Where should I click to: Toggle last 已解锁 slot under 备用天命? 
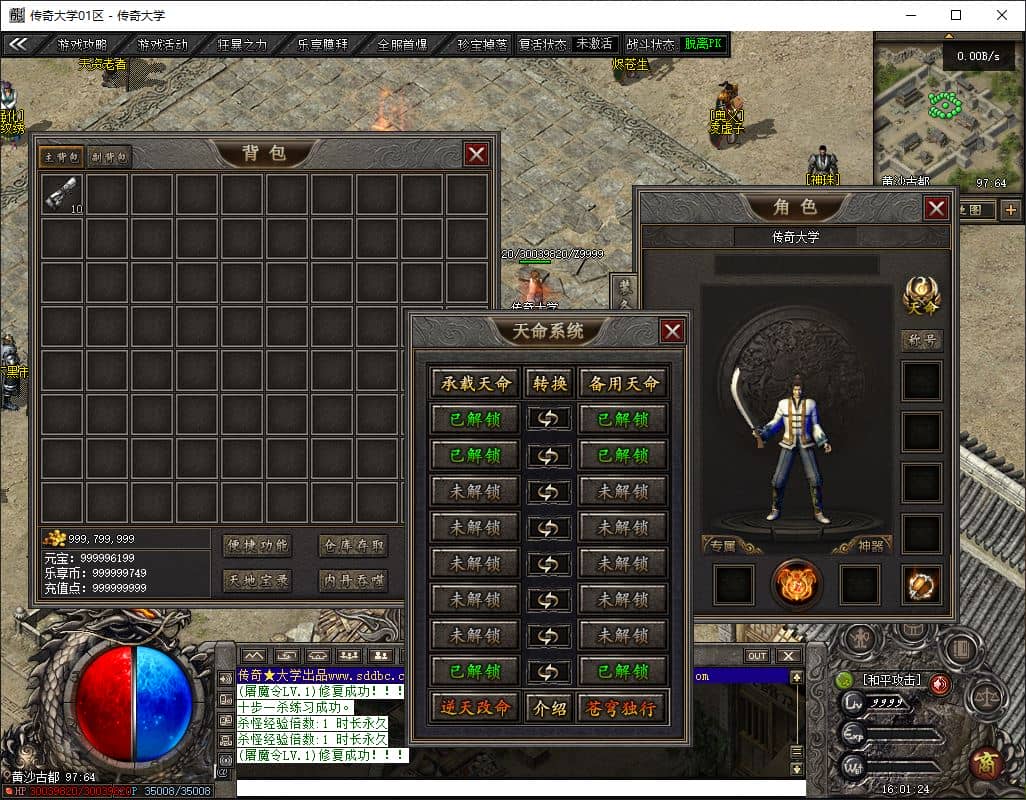point(624,671)
